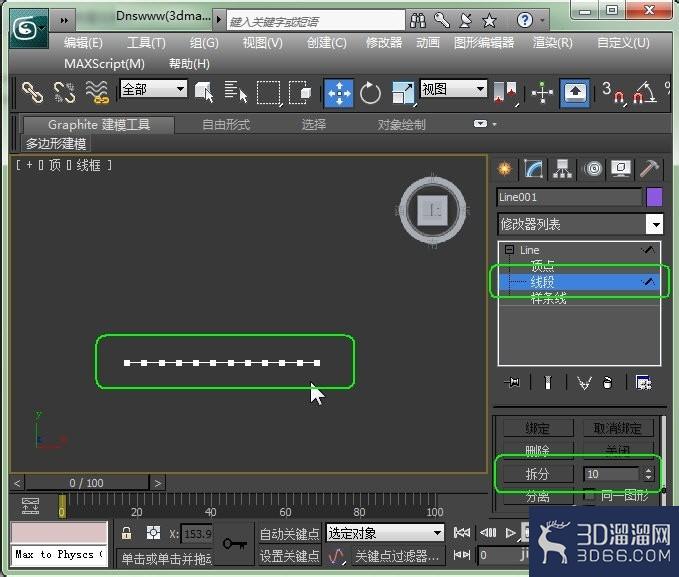
Task: Expand the document title arrow beside search field
Action: [219, 19]
